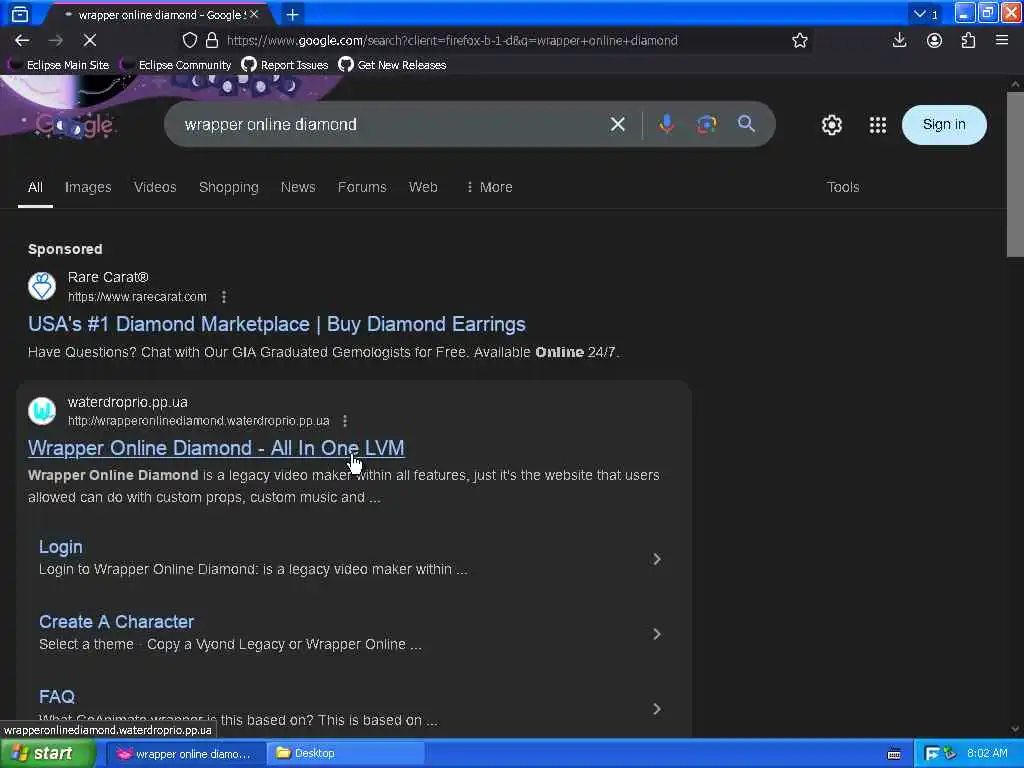
Task: Switch to the Shopping tab
Action: (x=229, y=187)
